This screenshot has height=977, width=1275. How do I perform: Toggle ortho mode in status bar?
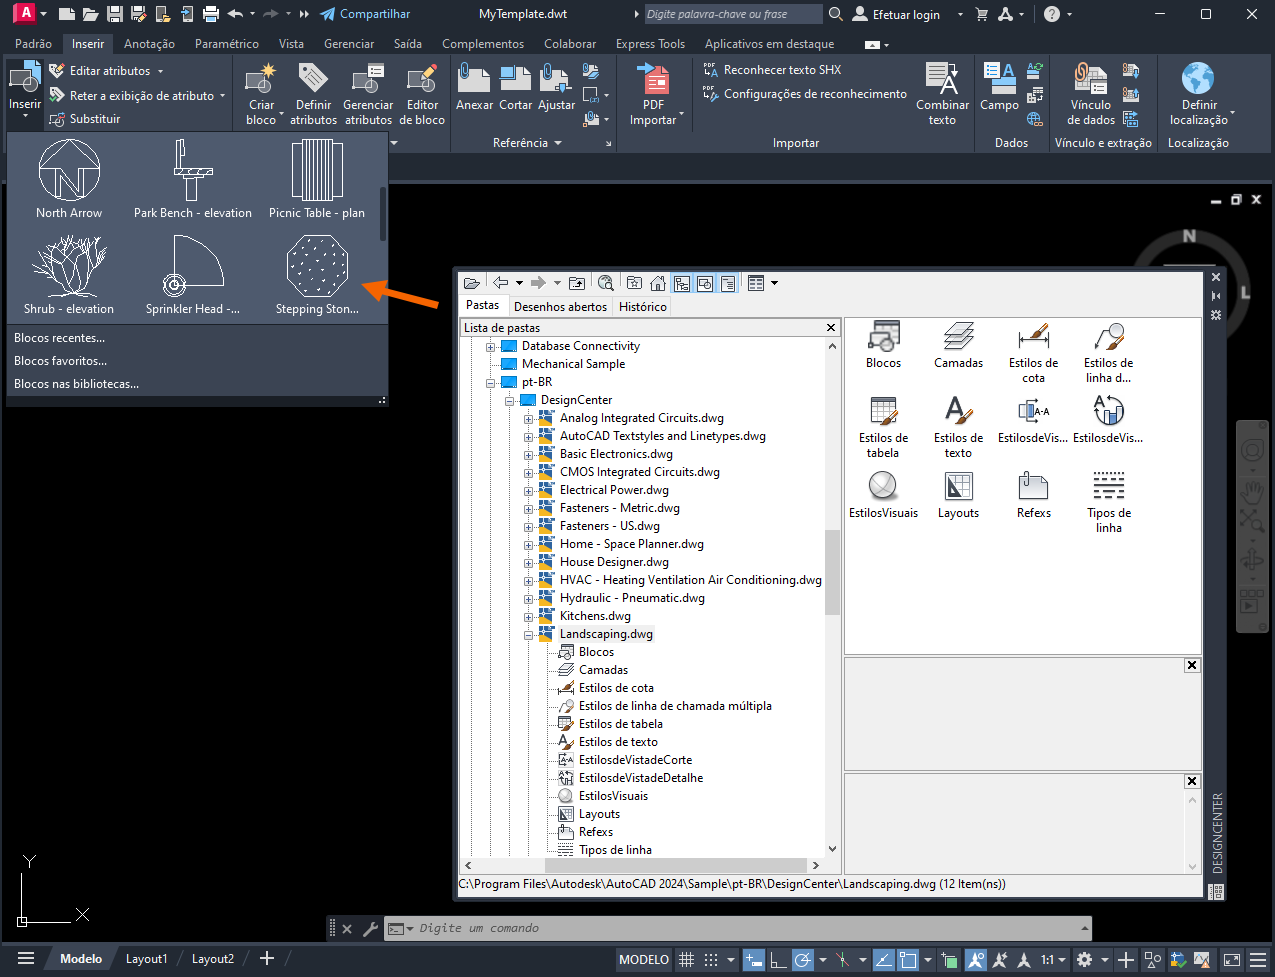click(x=778, y=959)
